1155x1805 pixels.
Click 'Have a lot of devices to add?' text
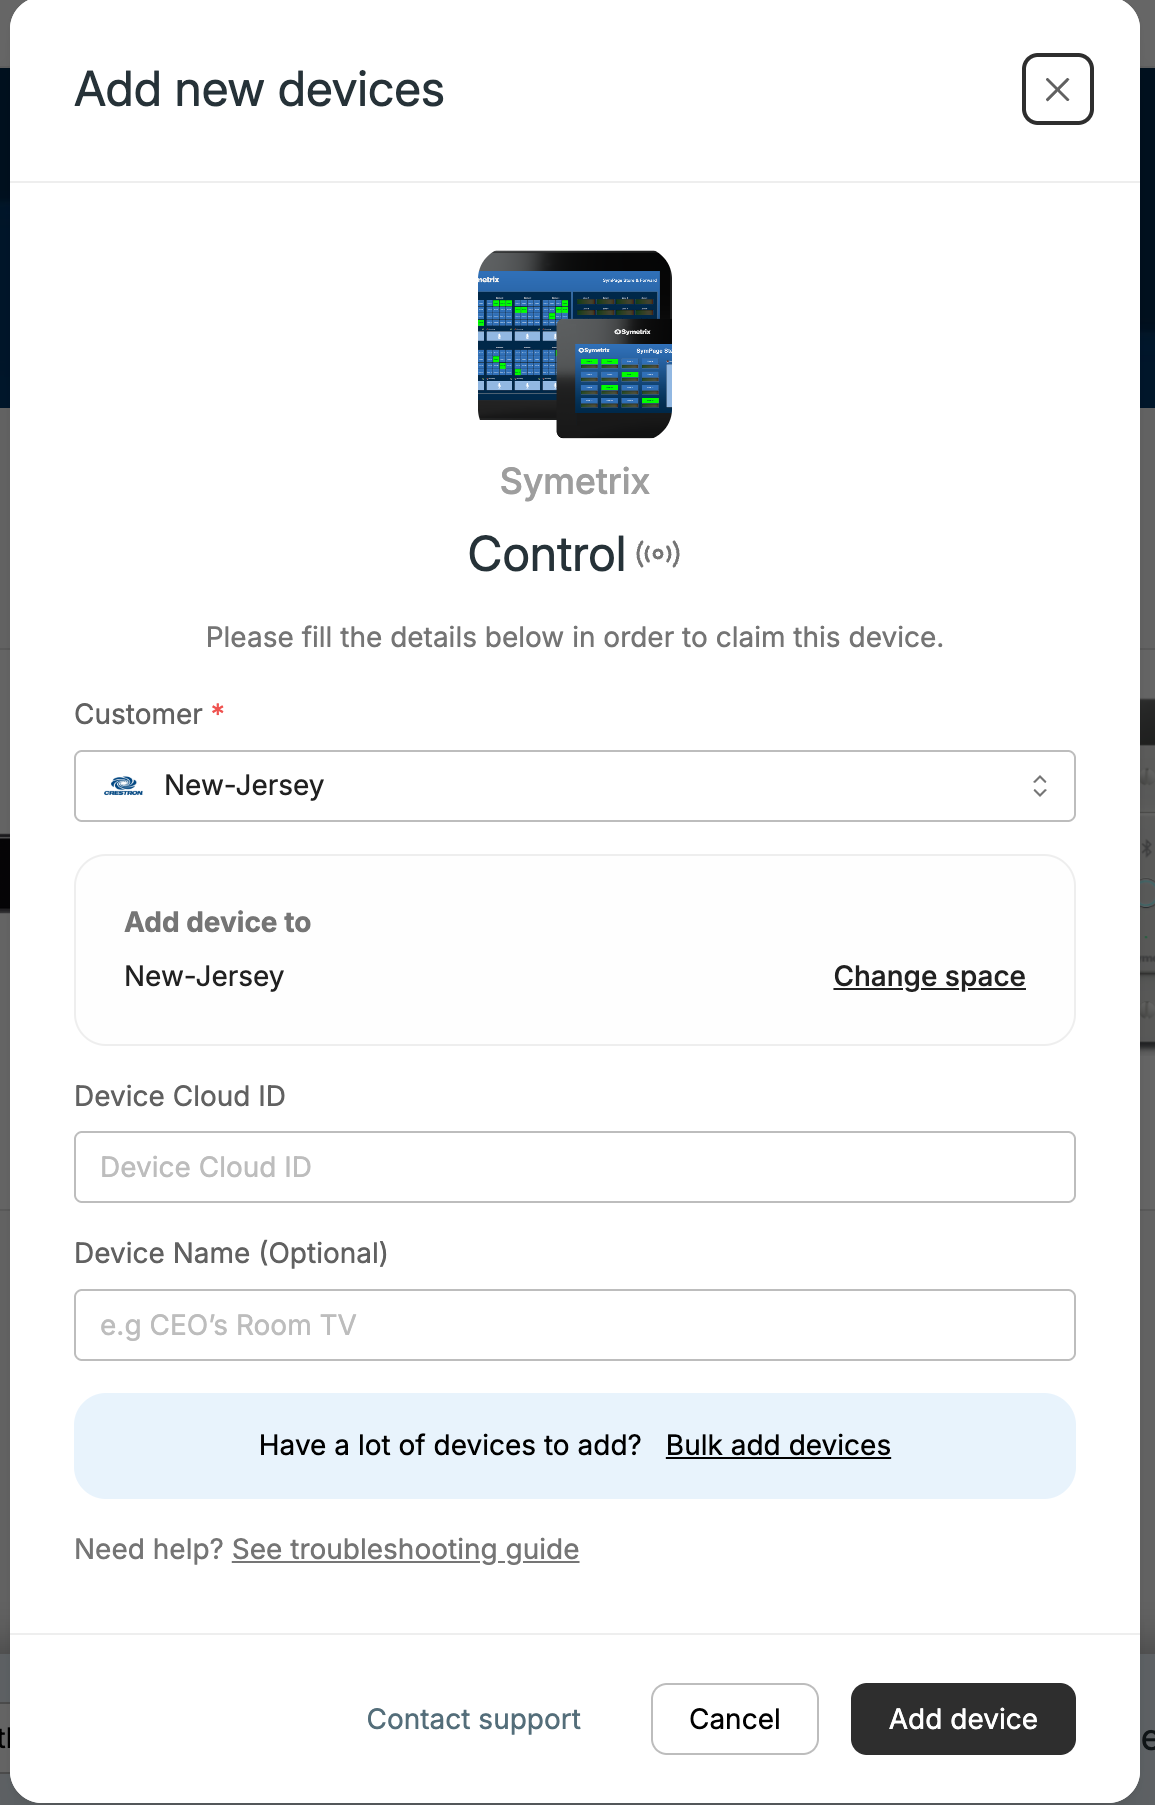pos(450,1445)
